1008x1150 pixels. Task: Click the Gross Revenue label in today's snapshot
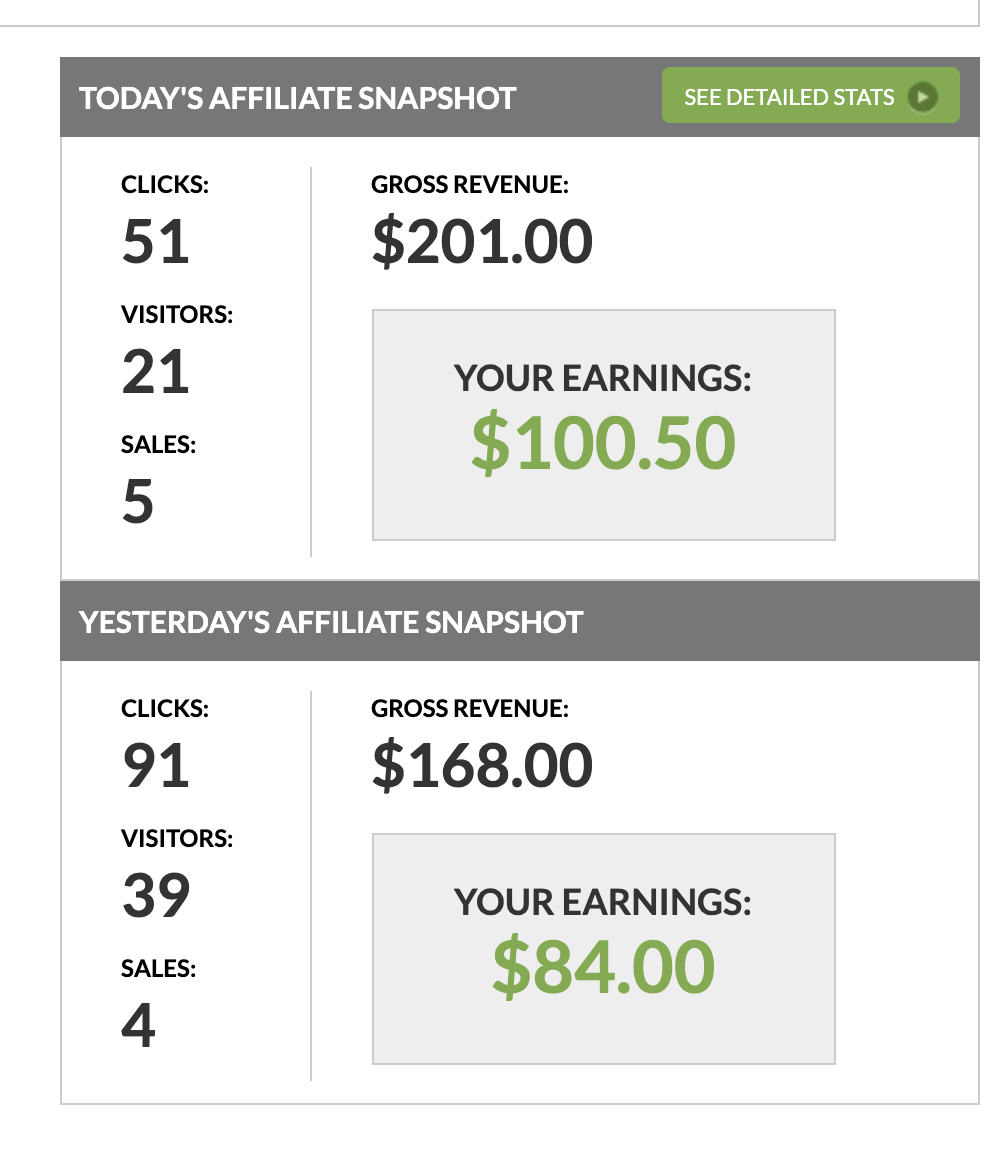(469, 185)
